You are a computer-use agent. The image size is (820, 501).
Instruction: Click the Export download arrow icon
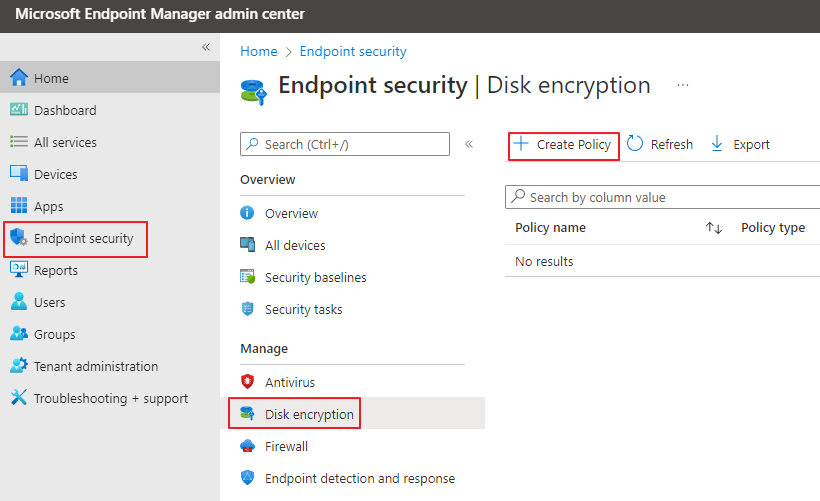click(x=717, y=144)
